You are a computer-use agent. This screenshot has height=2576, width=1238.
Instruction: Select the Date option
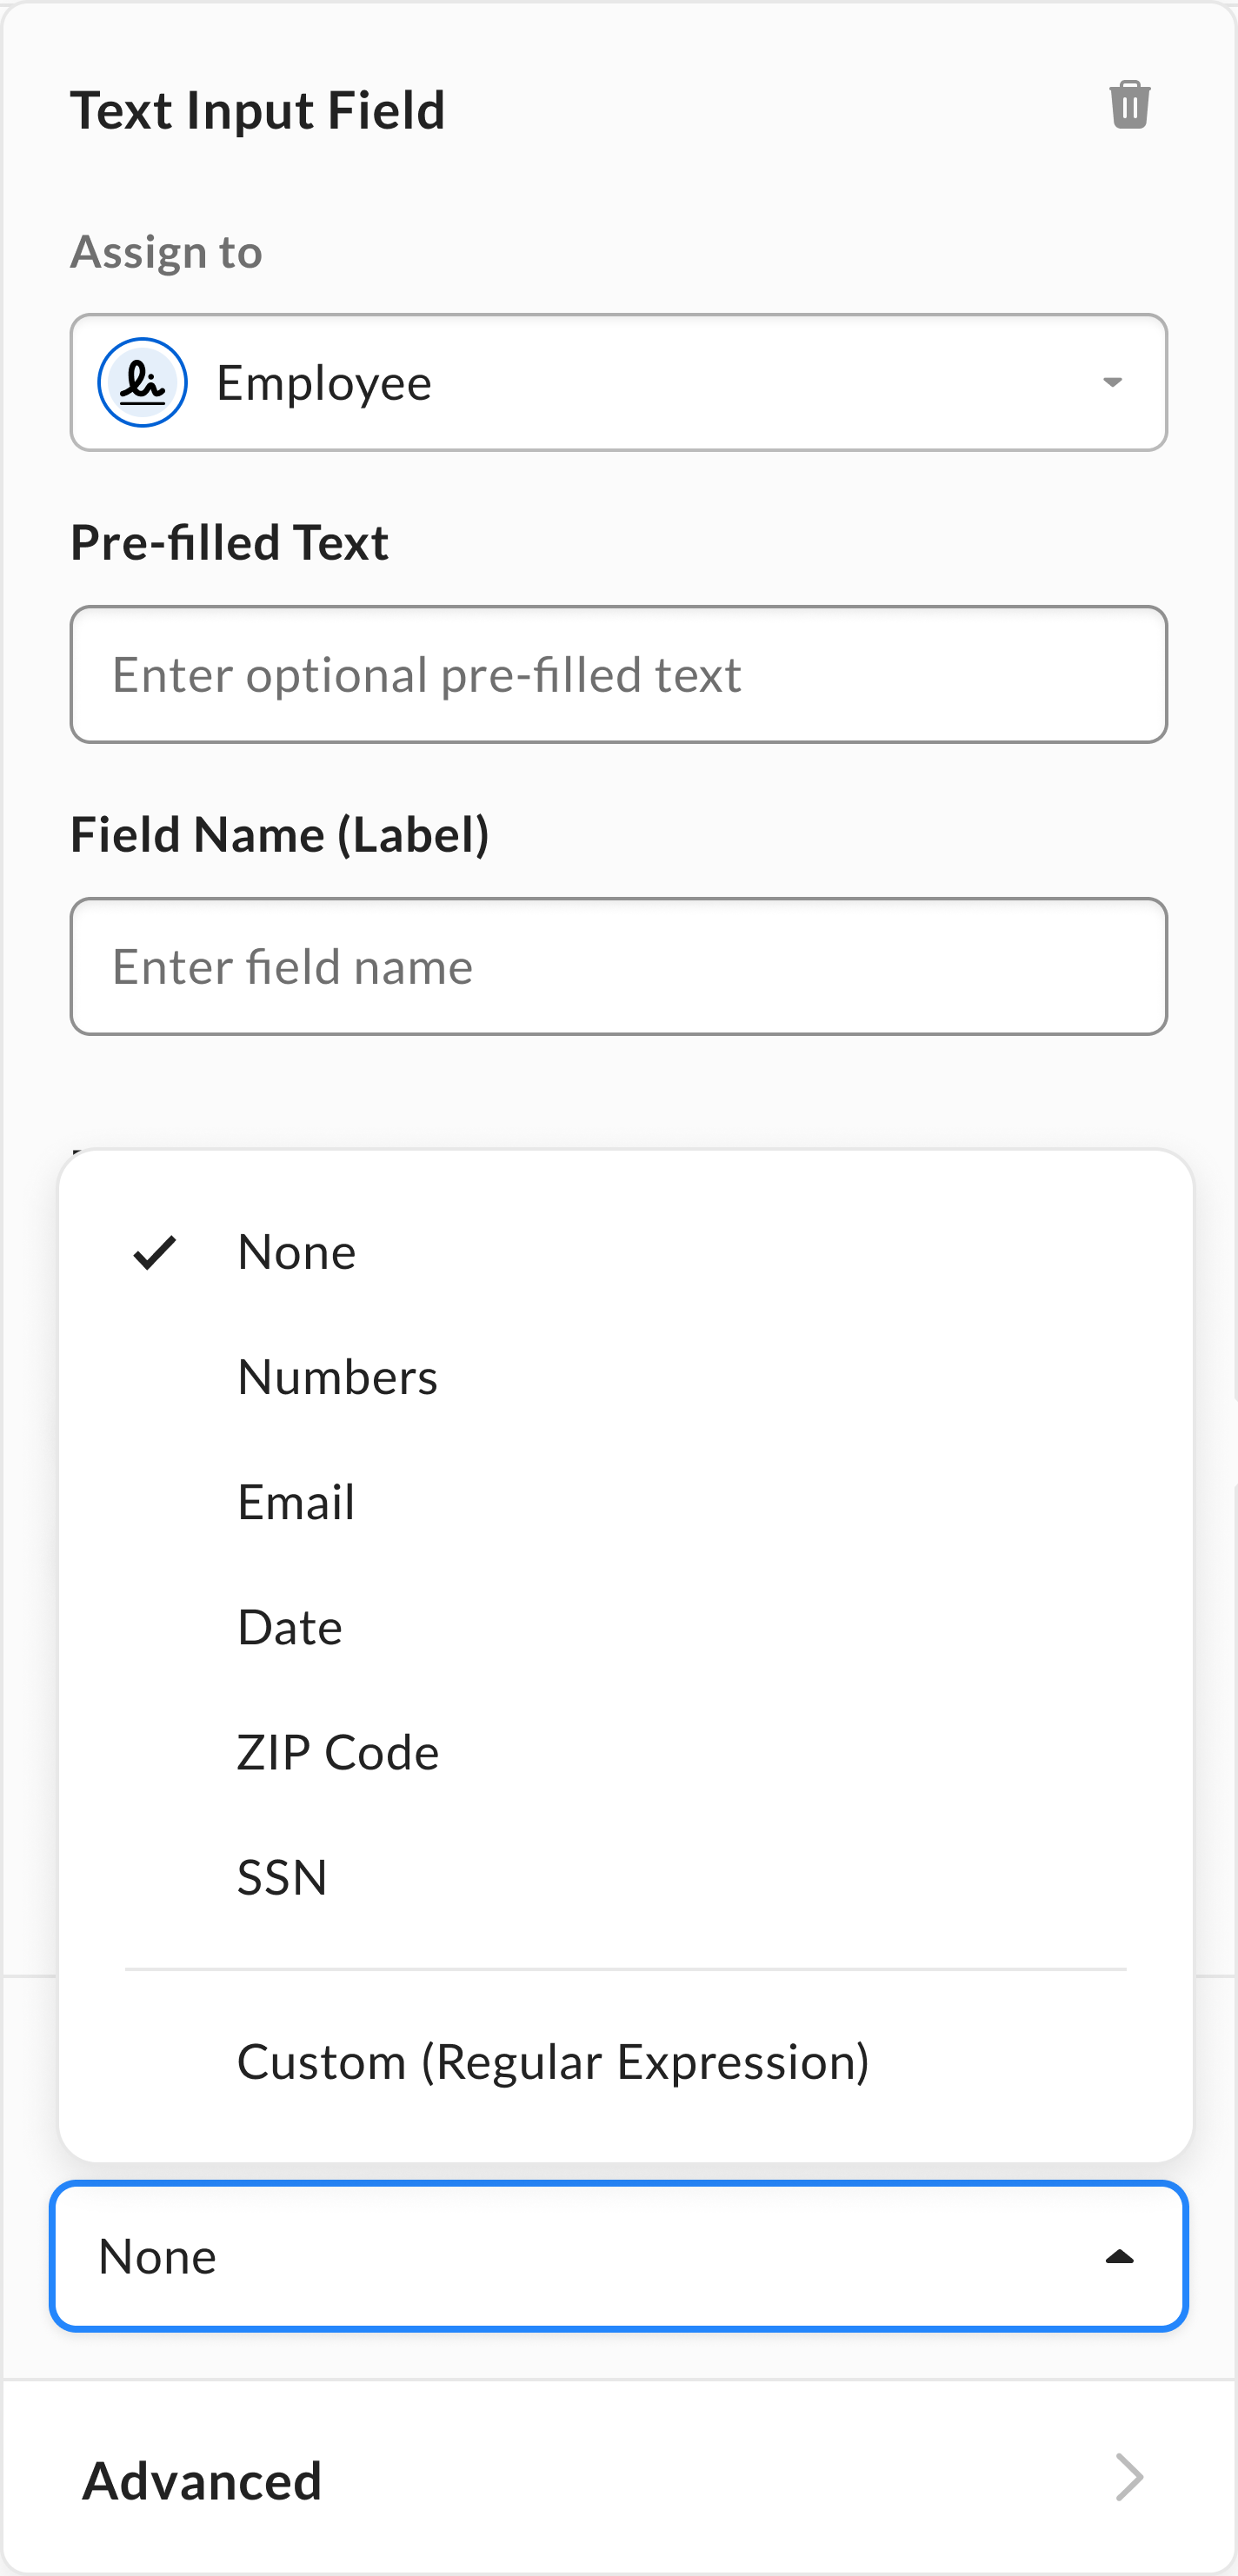click(x=289, y=1626)
